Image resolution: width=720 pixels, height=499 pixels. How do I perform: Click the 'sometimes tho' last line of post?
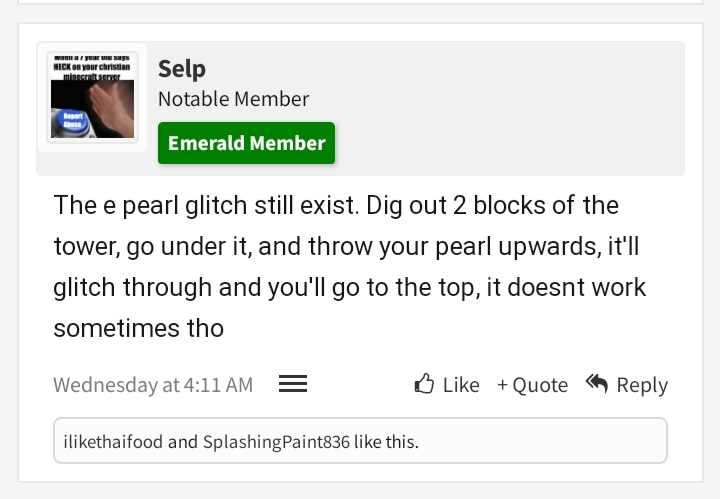(139, 329)
